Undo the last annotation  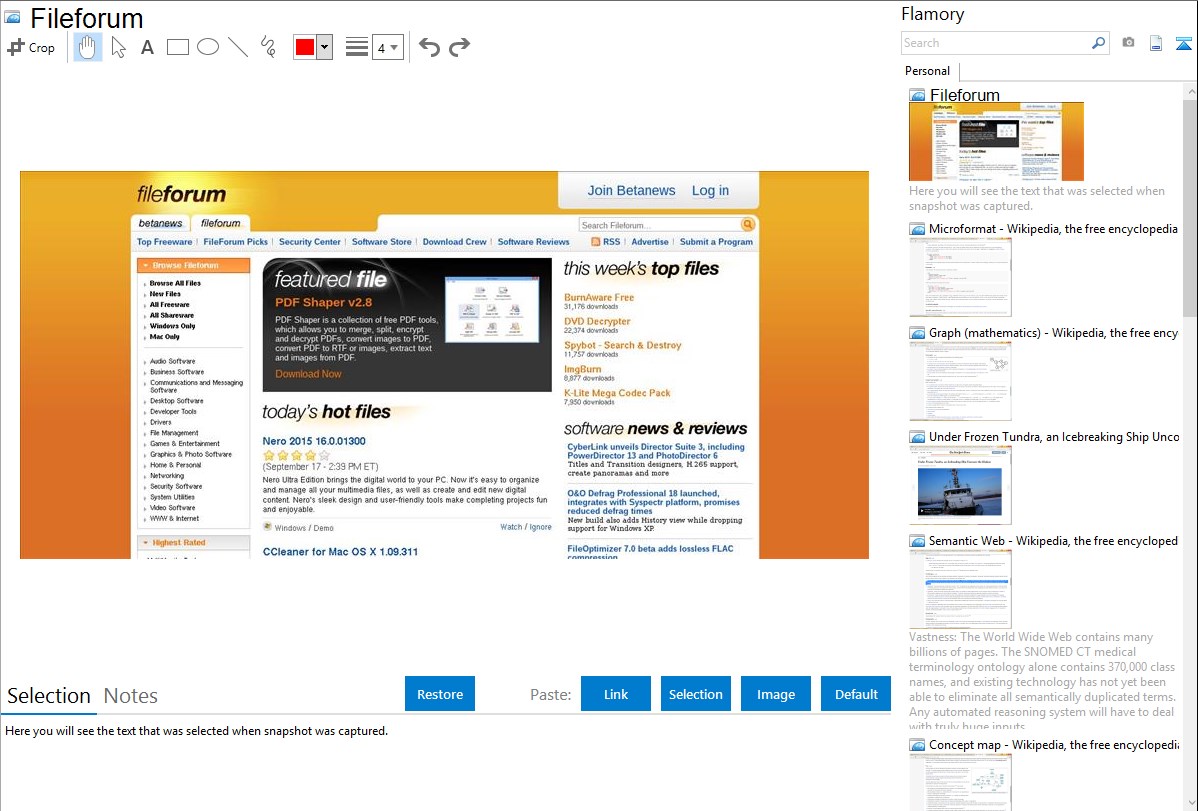pyautogui.click(x=429, y=47)
